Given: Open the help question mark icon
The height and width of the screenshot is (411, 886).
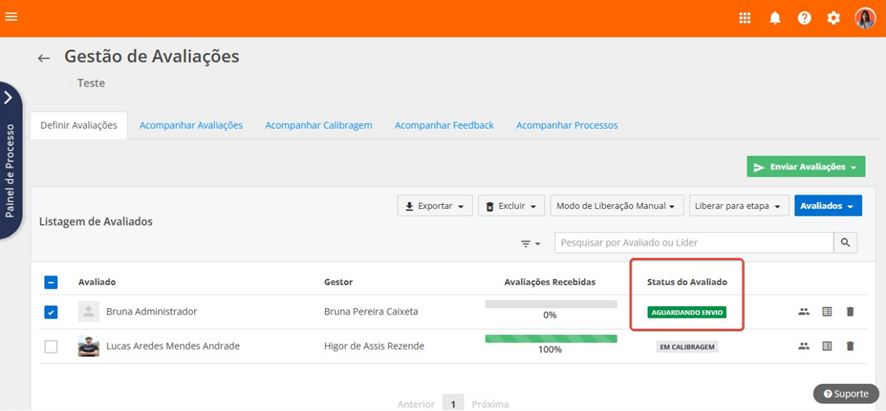Looking at the screenshot, I should [x=804, y=18].
